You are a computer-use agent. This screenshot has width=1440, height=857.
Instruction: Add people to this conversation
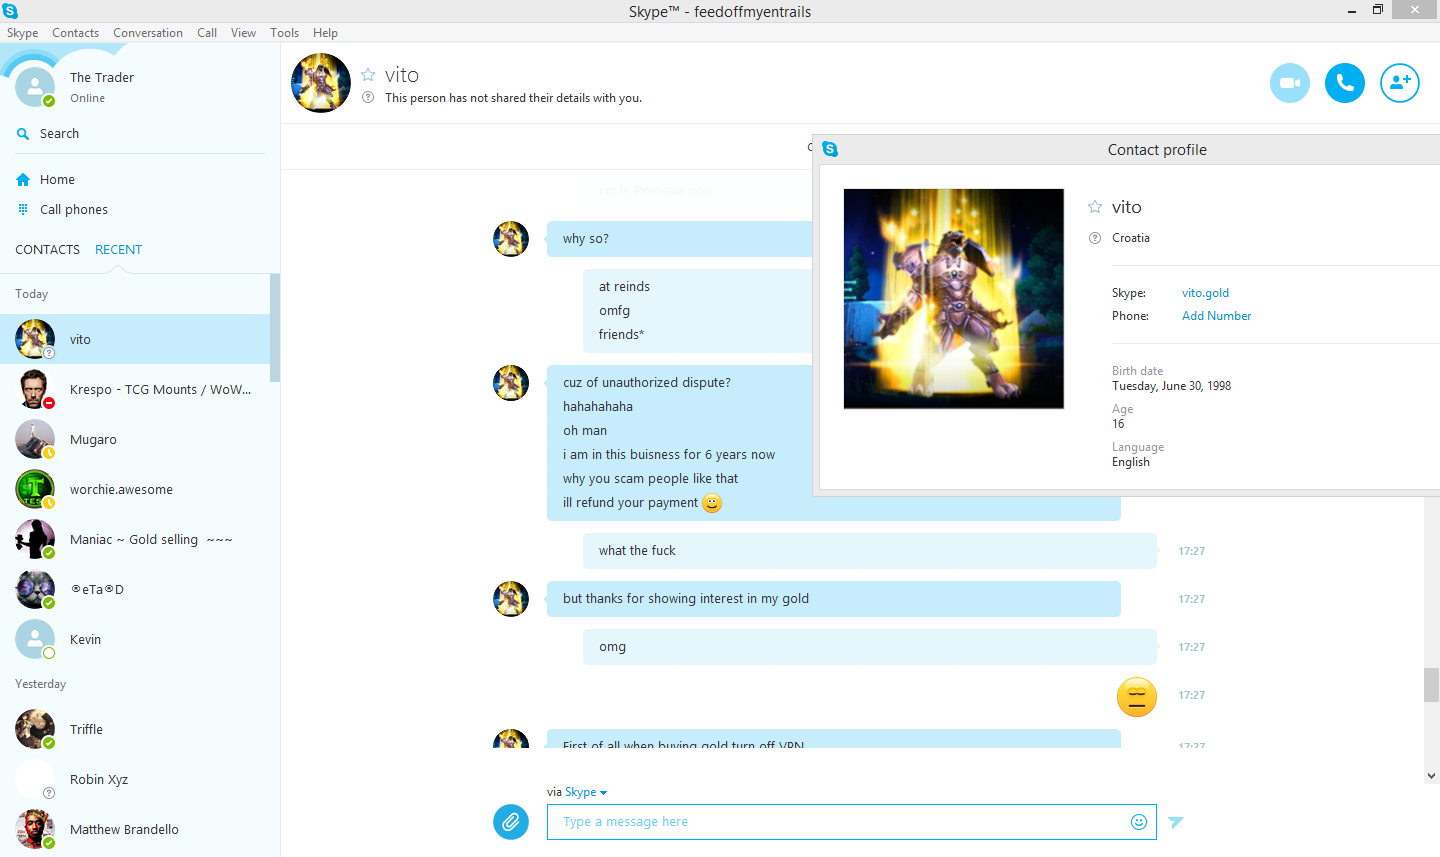click(x=1400, y=83)
